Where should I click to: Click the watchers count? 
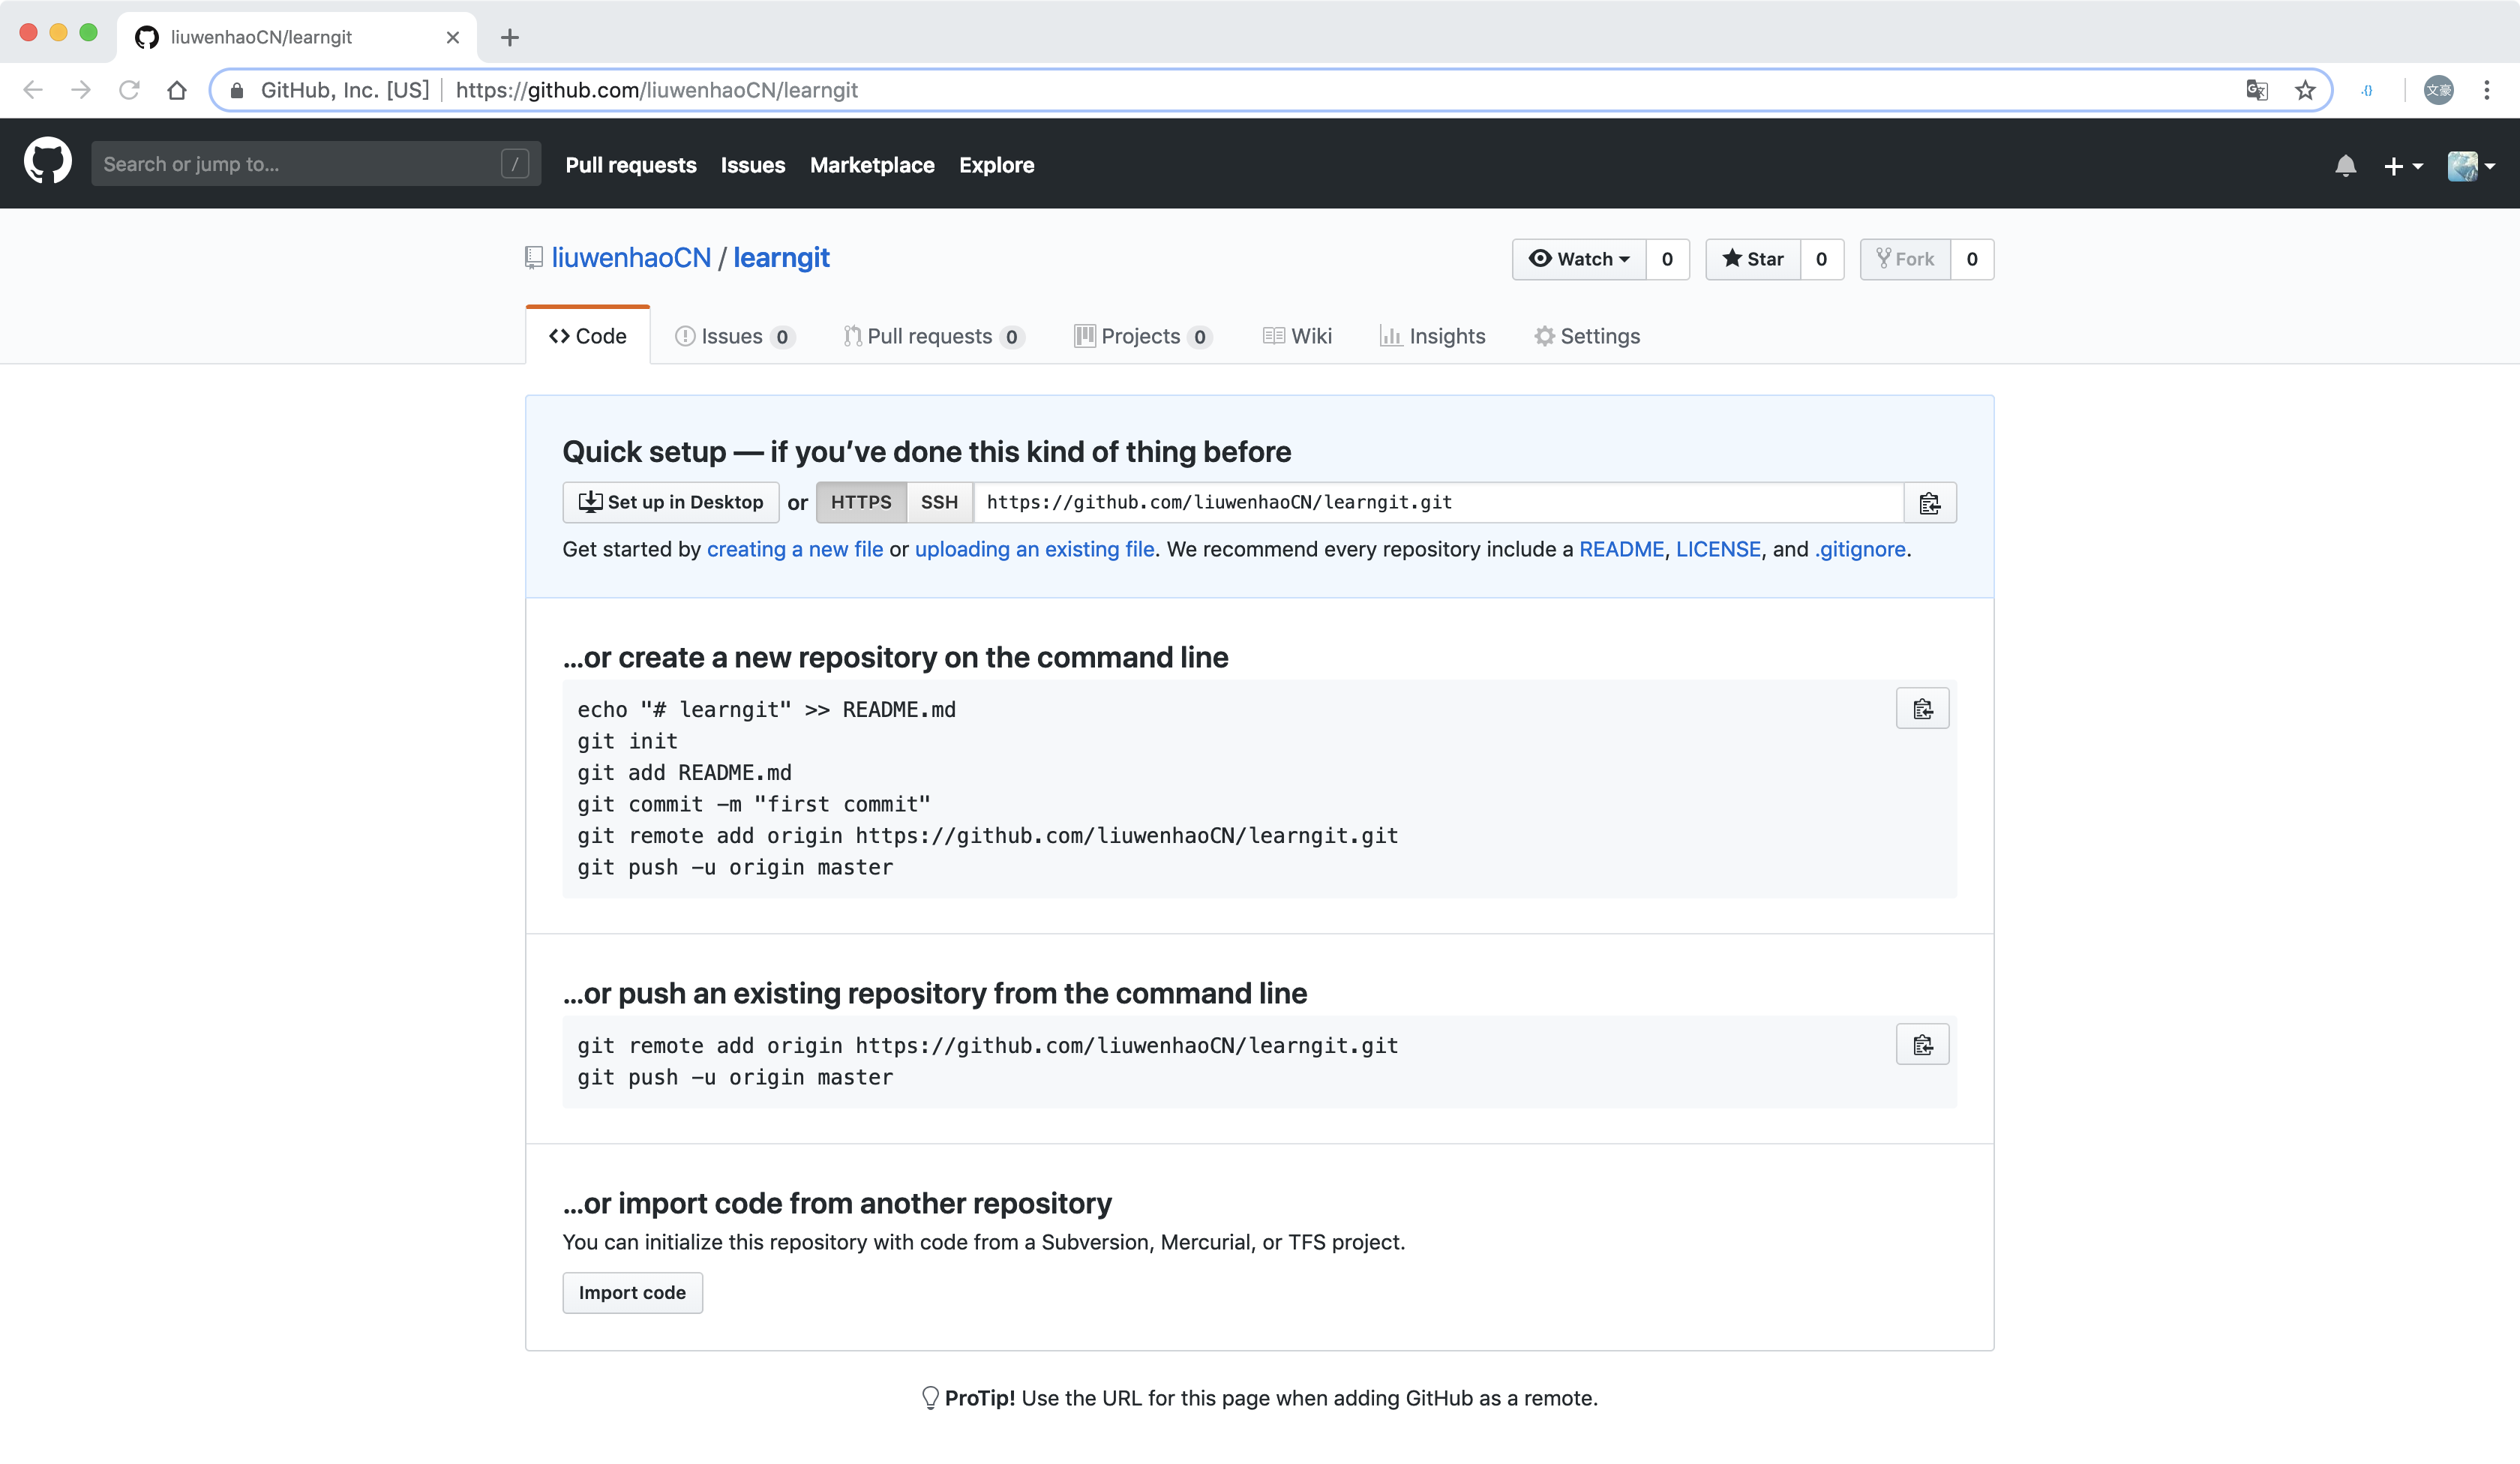coord(1667,259)
